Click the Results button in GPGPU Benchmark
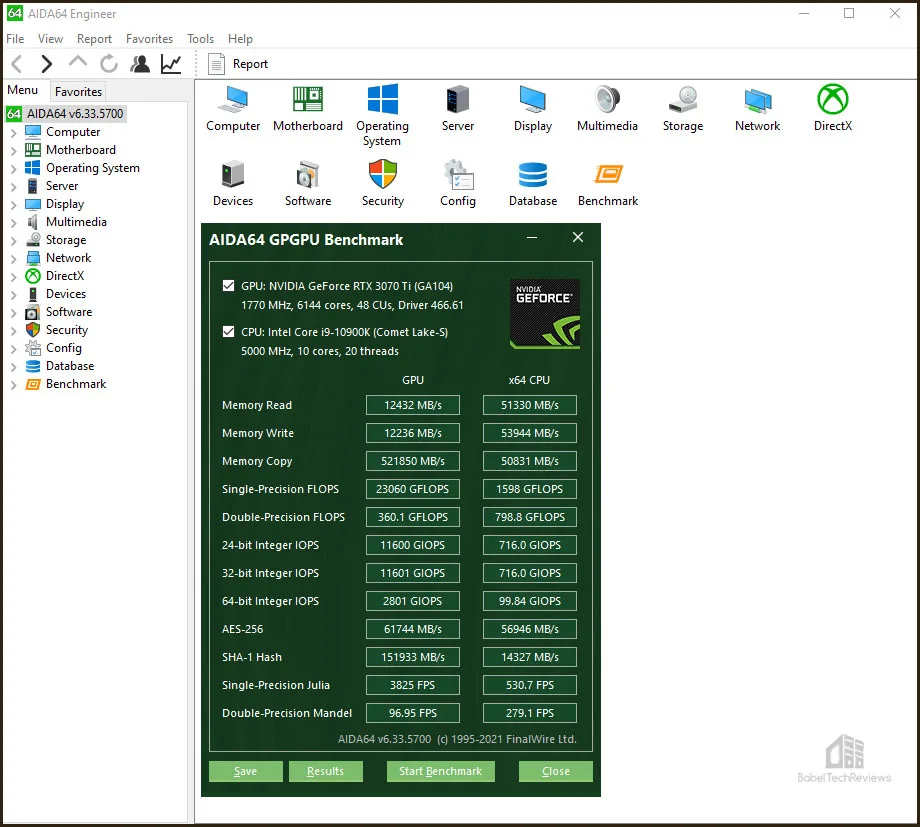 pos(326,771)
